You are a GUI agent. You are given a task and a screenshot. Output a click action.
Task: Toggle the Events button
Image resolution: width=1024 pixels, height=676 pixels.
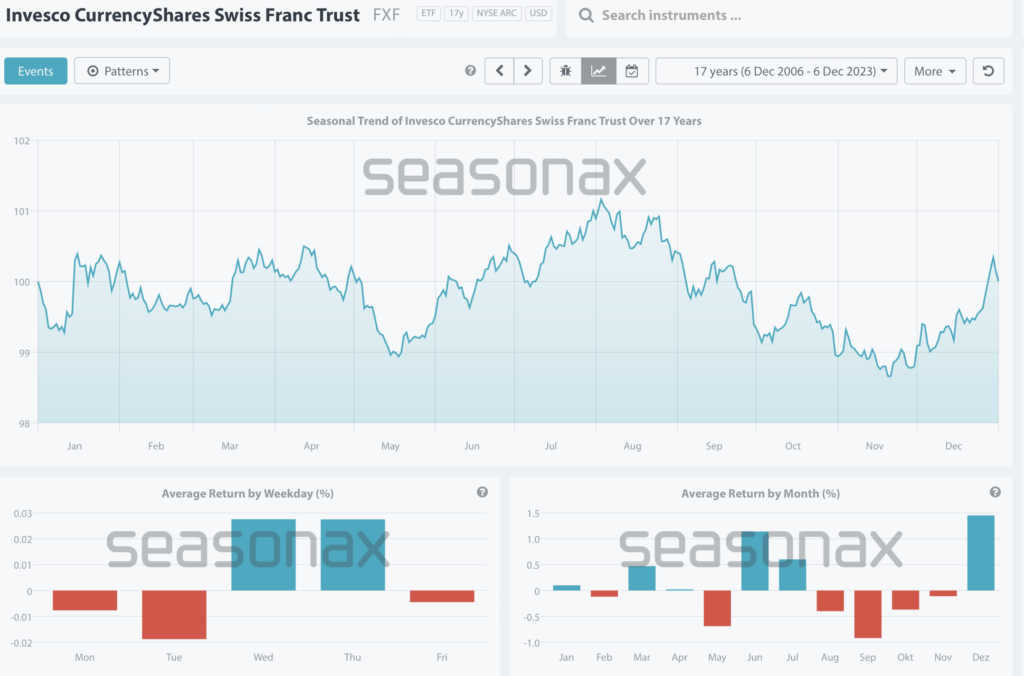click(36, 71)
